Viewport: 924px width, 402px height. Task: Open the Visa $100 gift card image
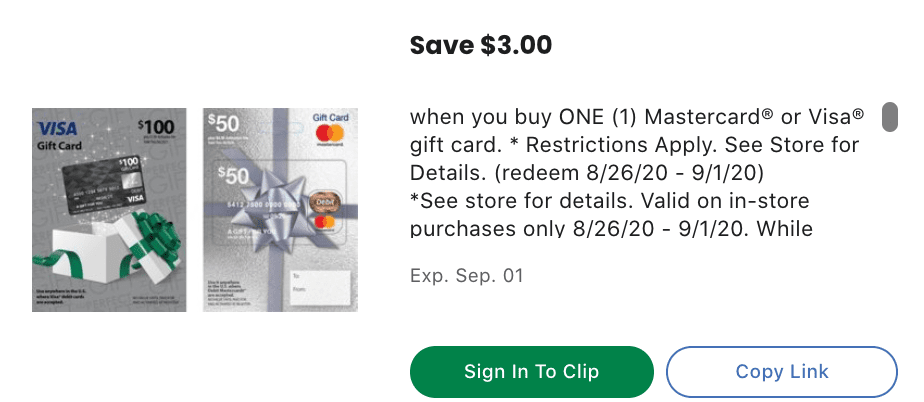pos(109,210)
